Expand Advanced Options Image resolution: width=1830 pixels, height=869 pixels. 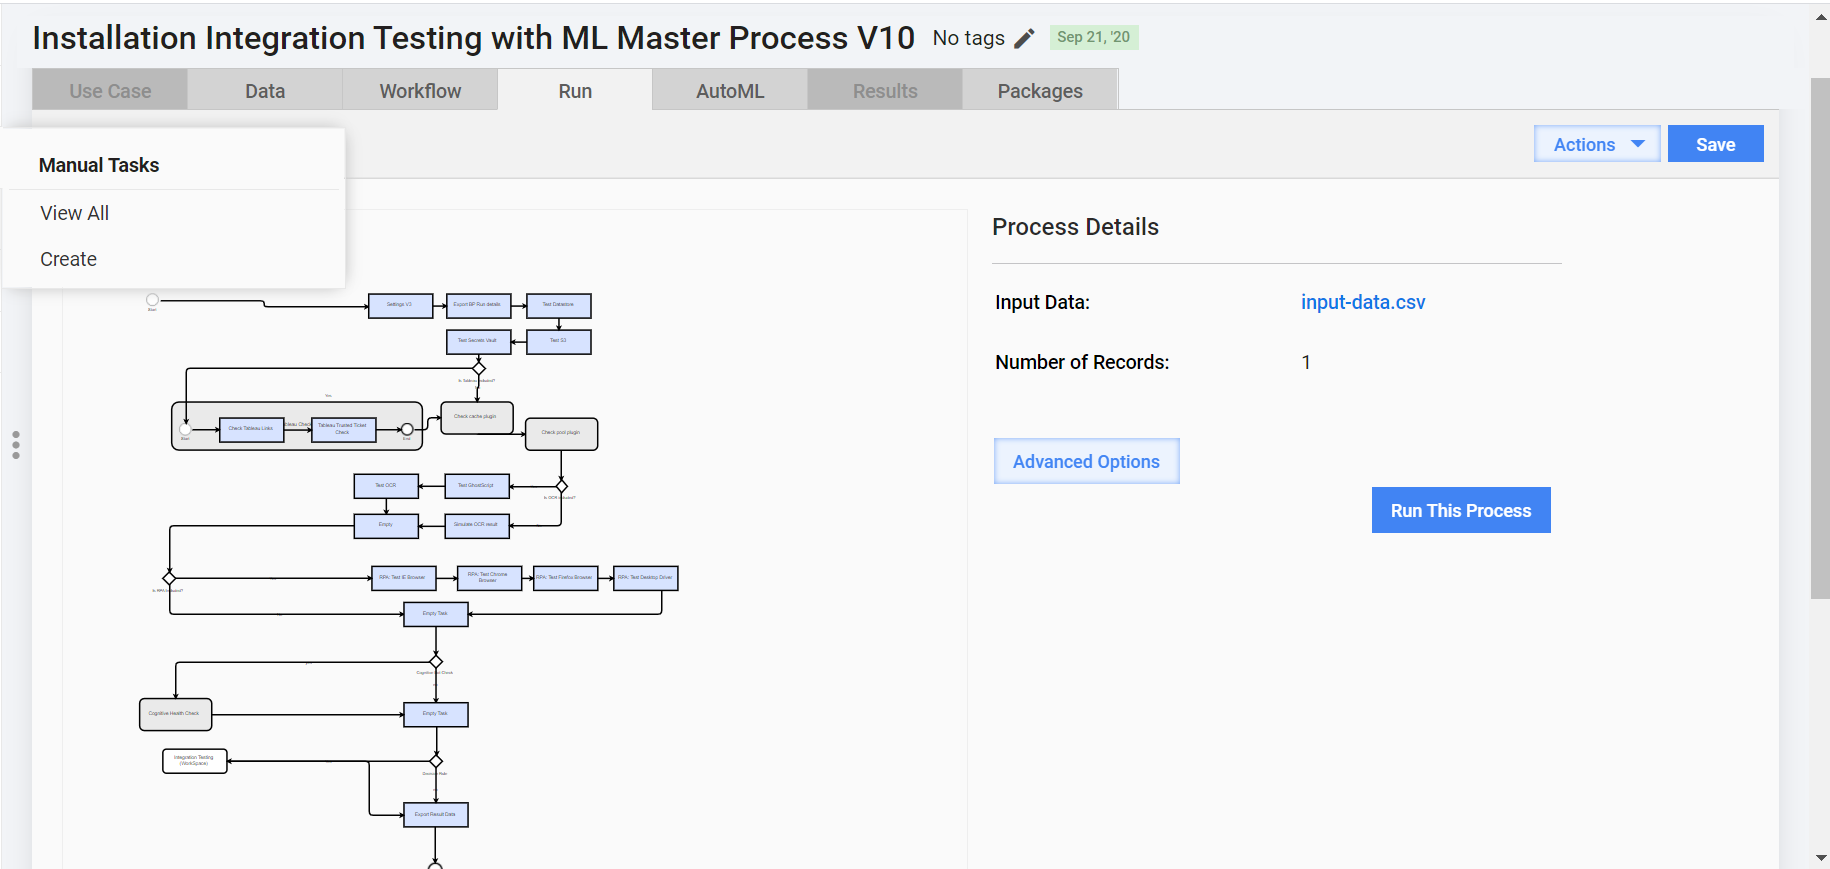[1087, 461]
